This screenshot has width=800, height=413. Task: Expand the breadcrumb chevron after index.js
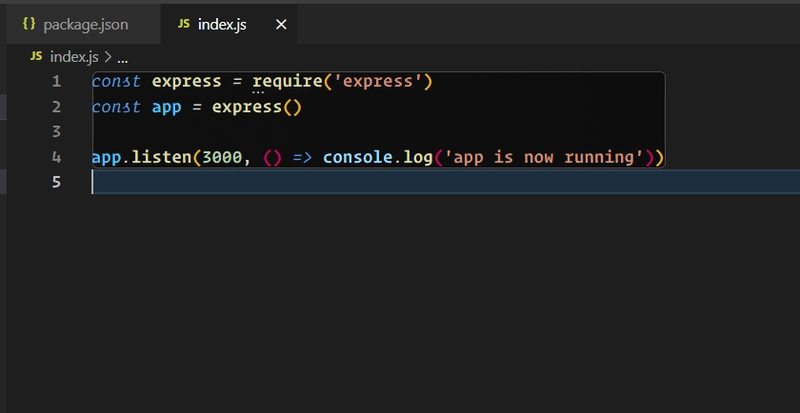pyautogui.click(x=108, y=57)
